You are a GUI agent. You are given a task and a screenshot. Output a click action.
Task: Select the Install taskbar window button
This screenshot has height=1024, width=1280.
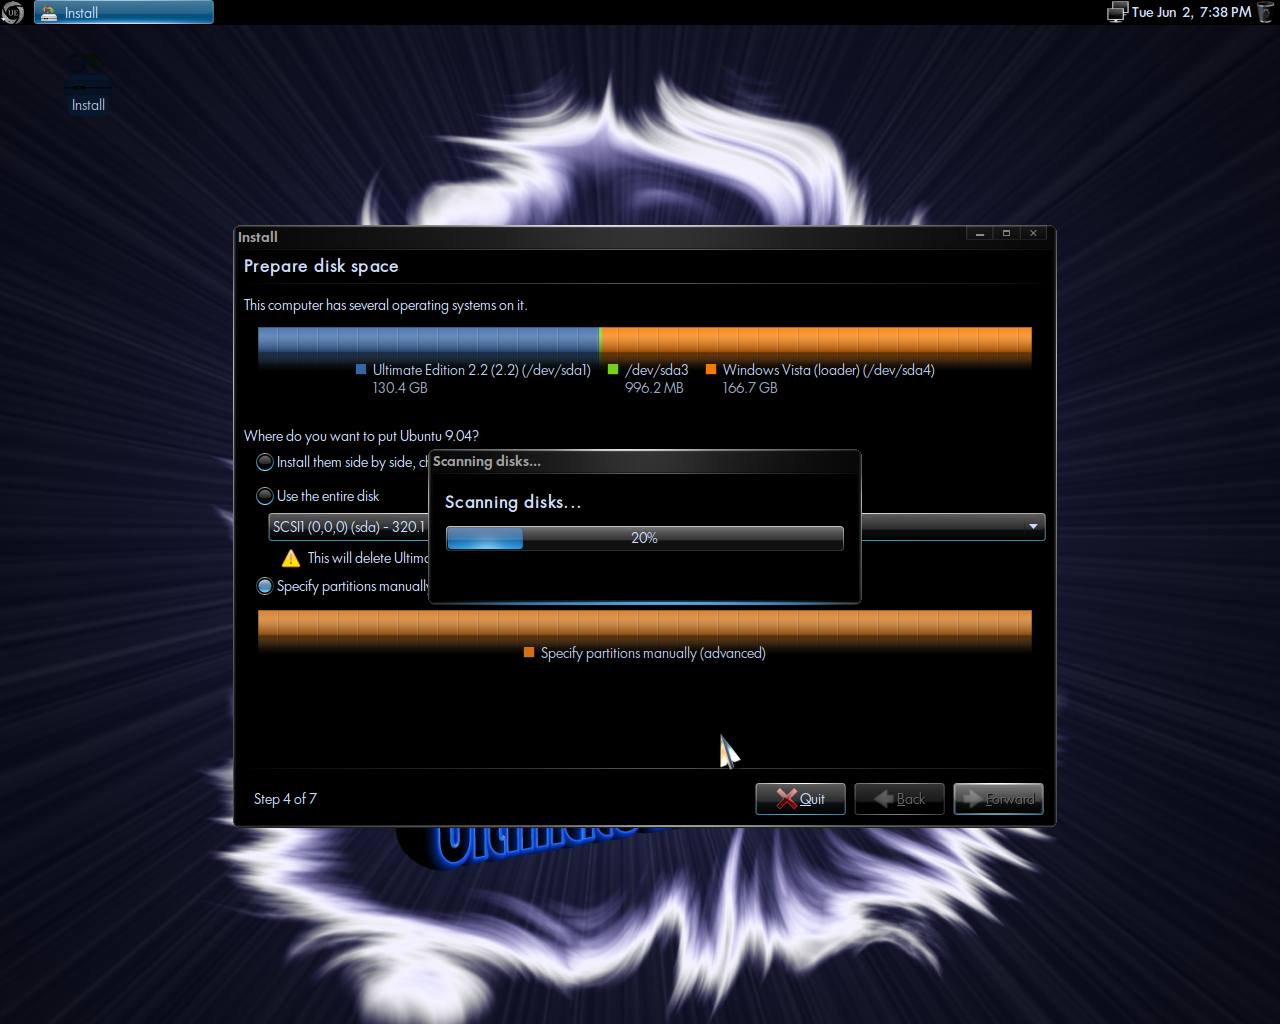pyautogui.click(x=123, y=12)
